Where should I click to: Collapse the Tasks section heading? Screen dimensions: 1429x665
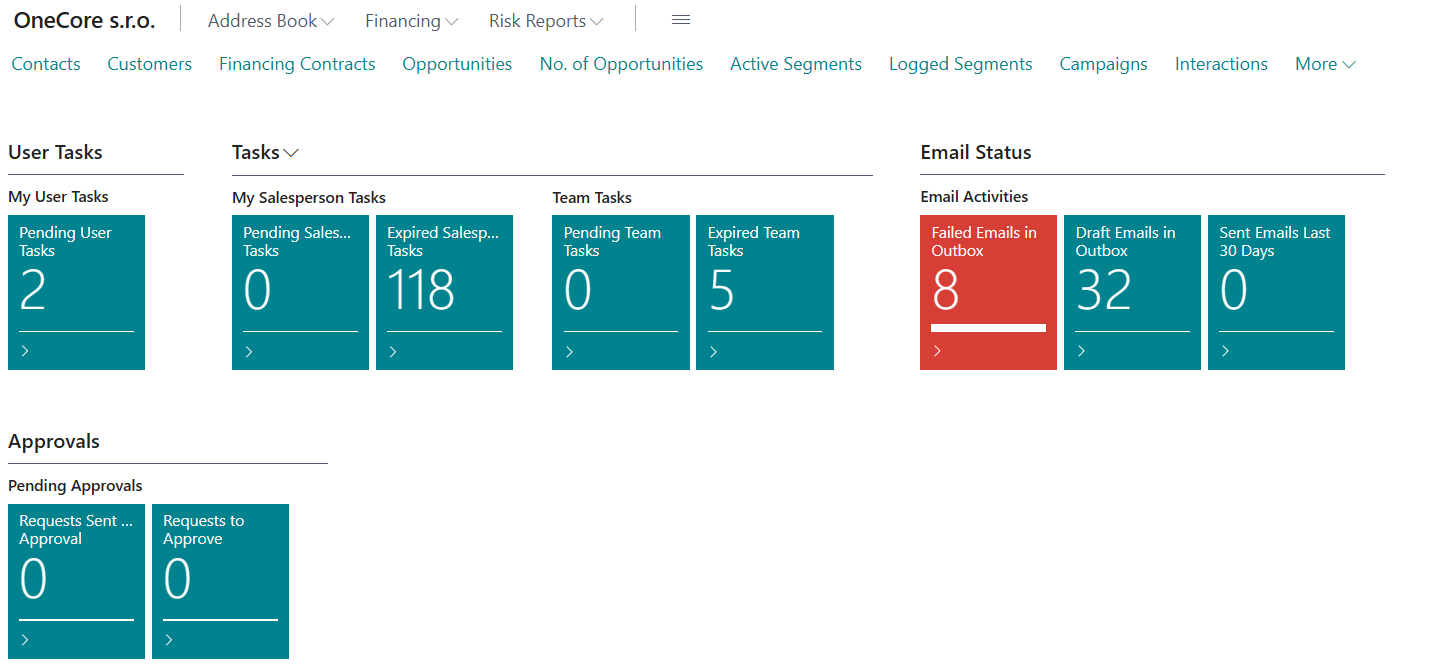[x=266, y=152]
